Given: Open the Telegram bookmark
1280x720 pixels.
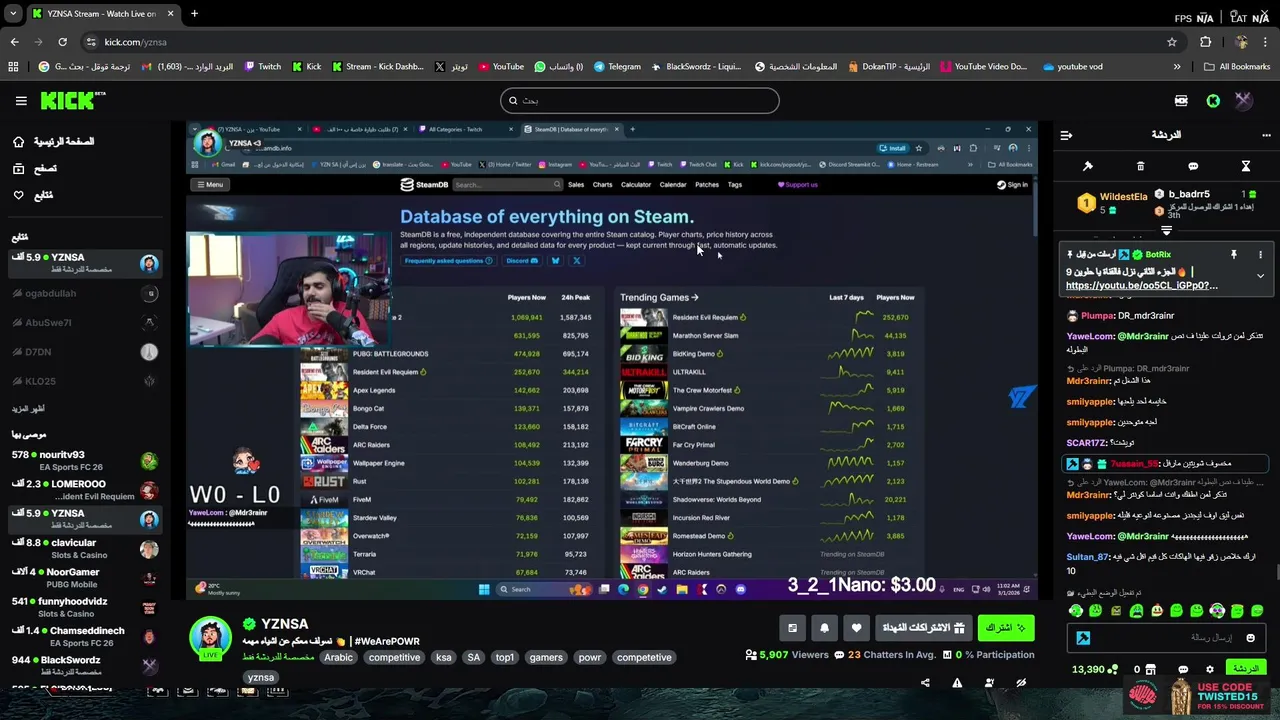Looking at the screenshot, I should coord(617,67).
